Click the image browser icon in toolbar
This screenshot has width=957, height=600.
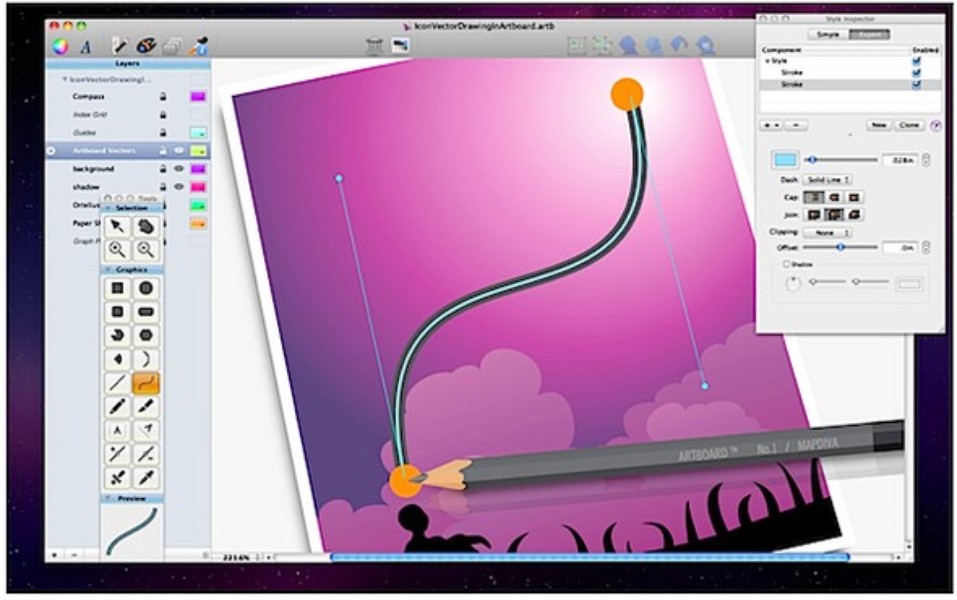400,45
